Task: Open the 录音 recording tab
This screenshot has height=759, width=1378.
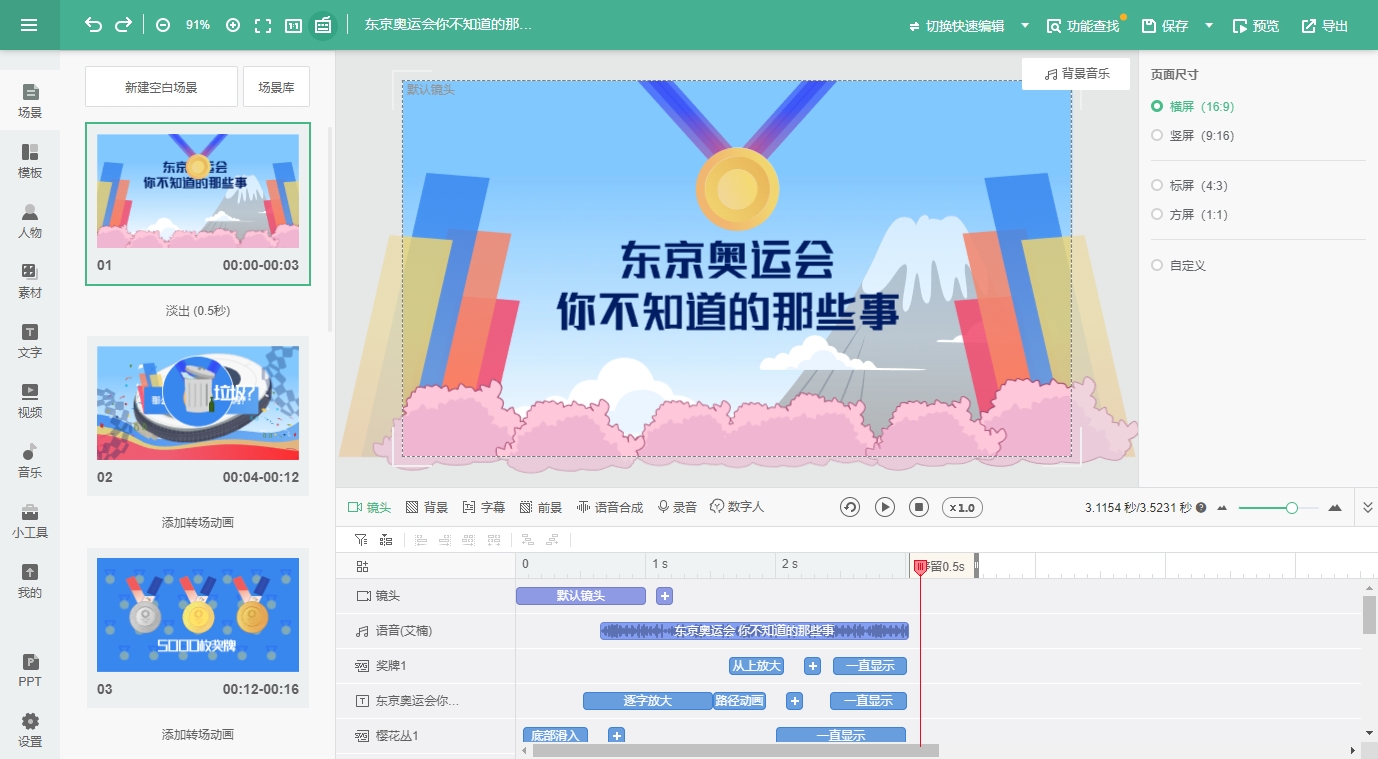Action: pyautogui.click(x=677, y=507)
